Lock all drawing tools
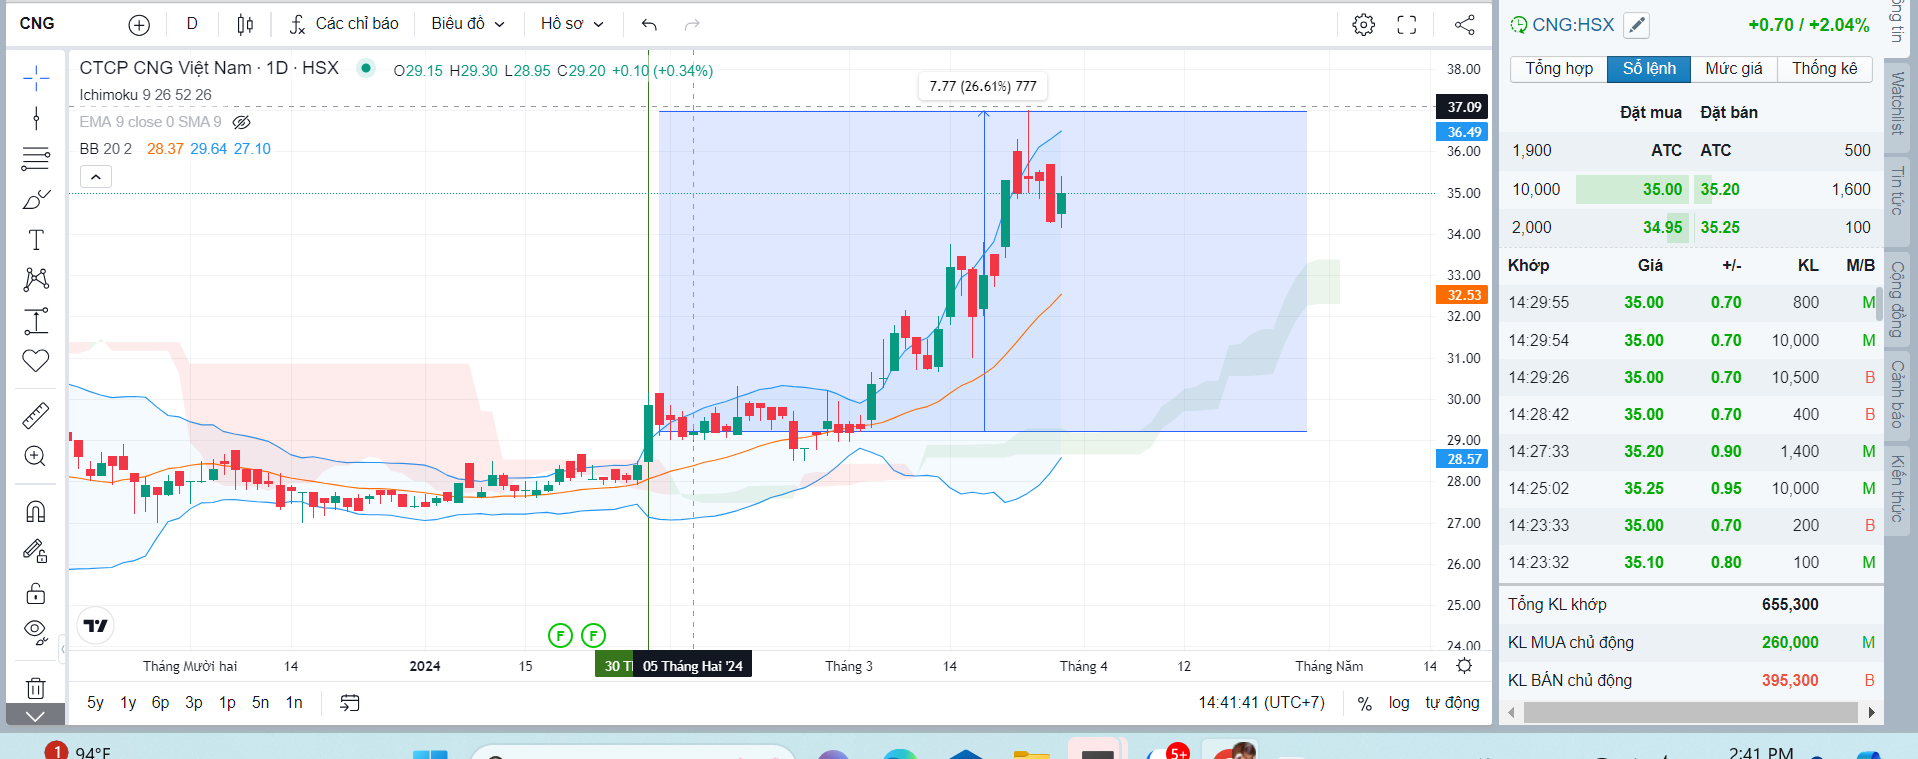 point(36,592)
